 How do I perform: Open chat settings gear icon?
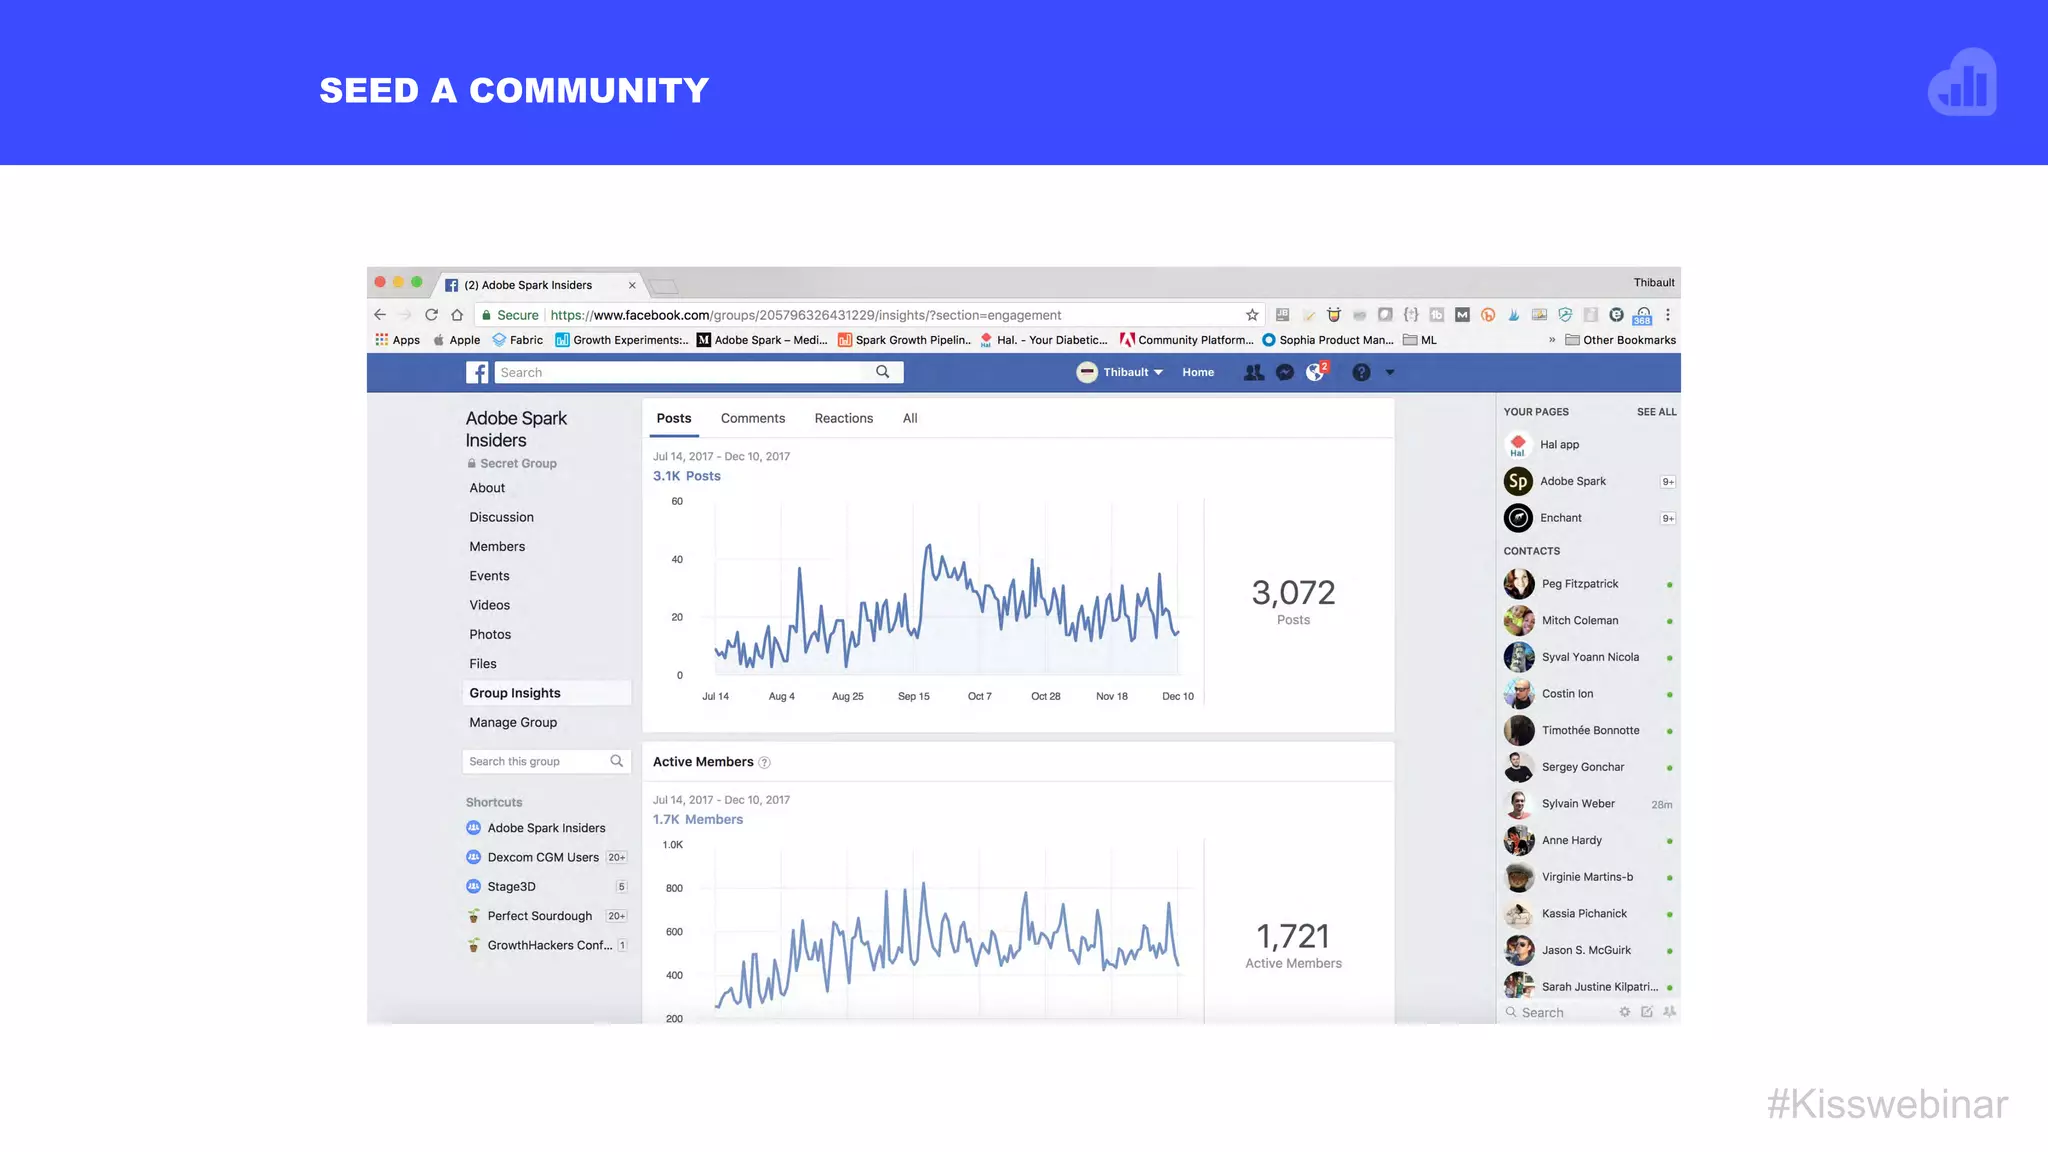pyautogui.click(x=1625, y=1012)
